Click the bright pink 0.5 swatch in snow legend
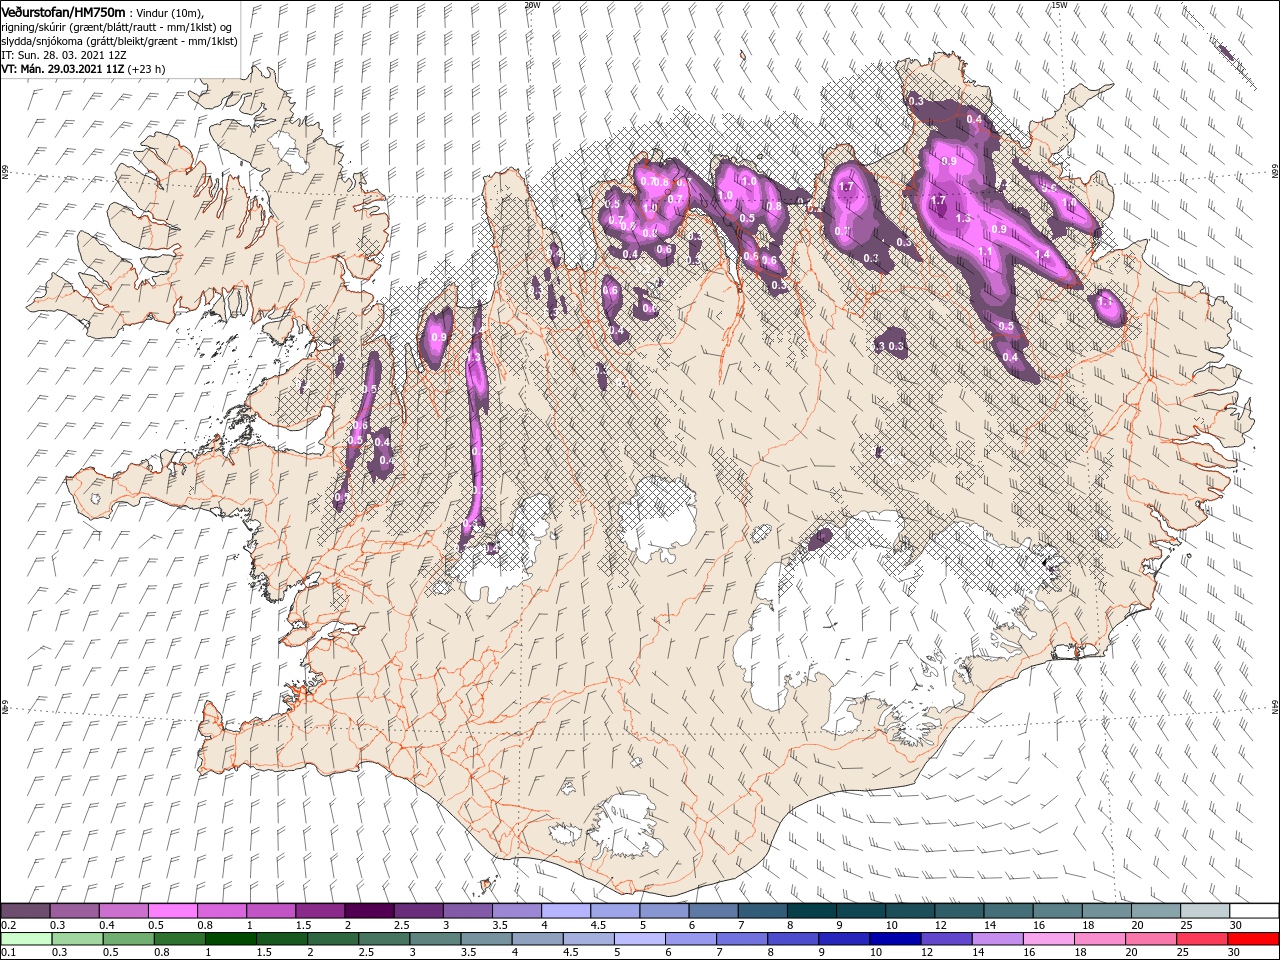 173,911
